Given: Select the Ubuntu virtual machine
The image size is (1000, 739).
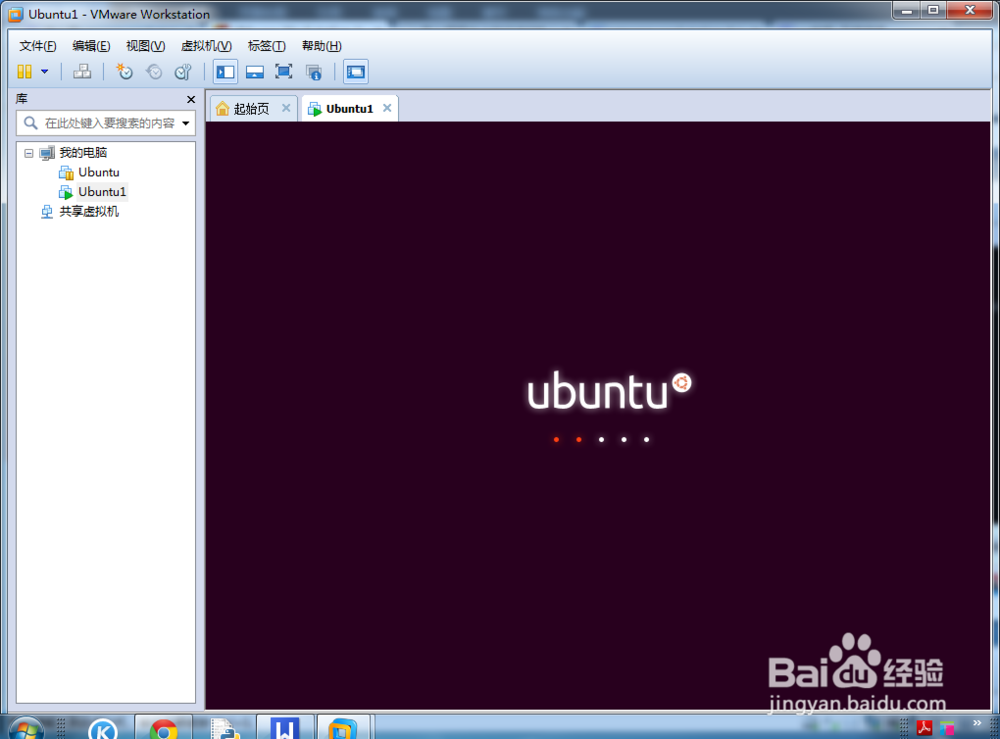Looking at the screenshot, I should pyautogui.click(x=98, y=172).
